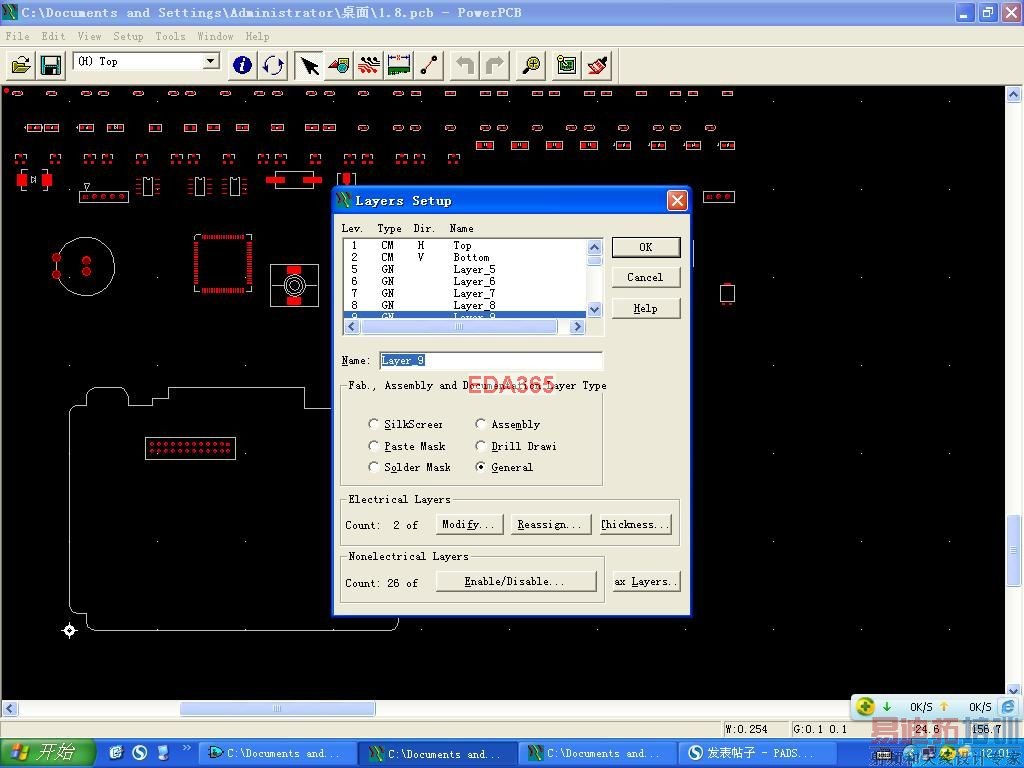Click the layer list scroll down arrow
This screenshot has height=768, width=1024.
(594, 310)
